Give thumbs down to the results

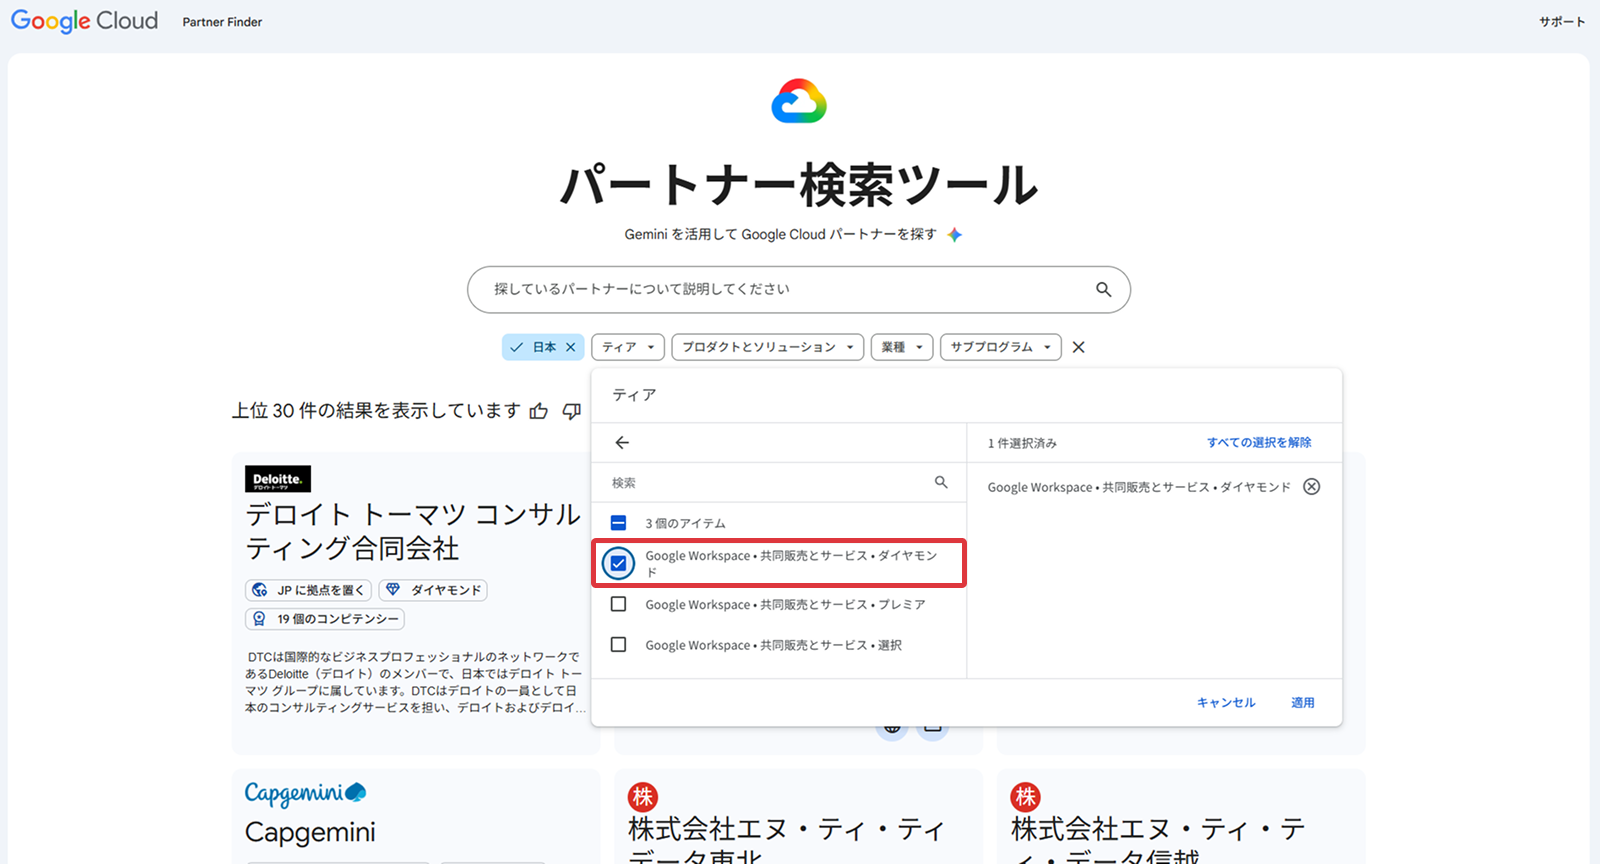572,411
